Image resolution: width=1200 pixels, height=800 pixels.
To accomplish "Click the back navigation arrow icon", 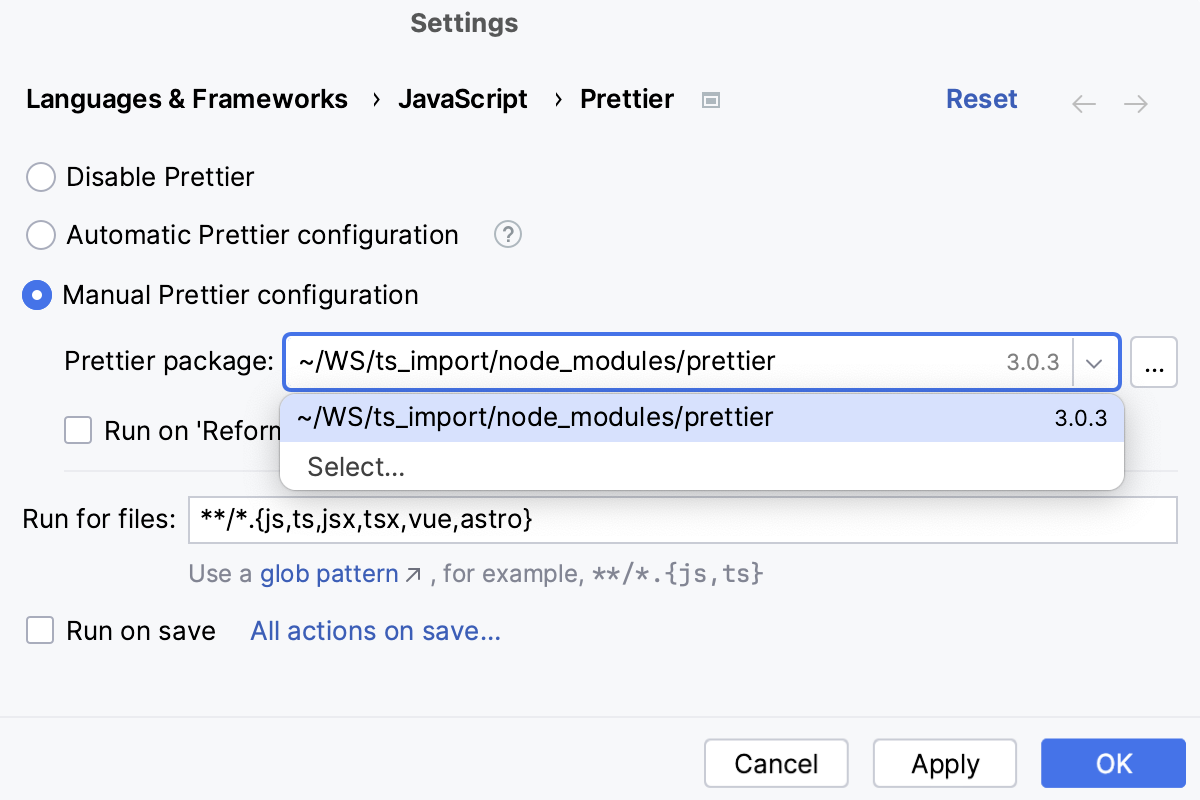I will [x=1084, y=104].
